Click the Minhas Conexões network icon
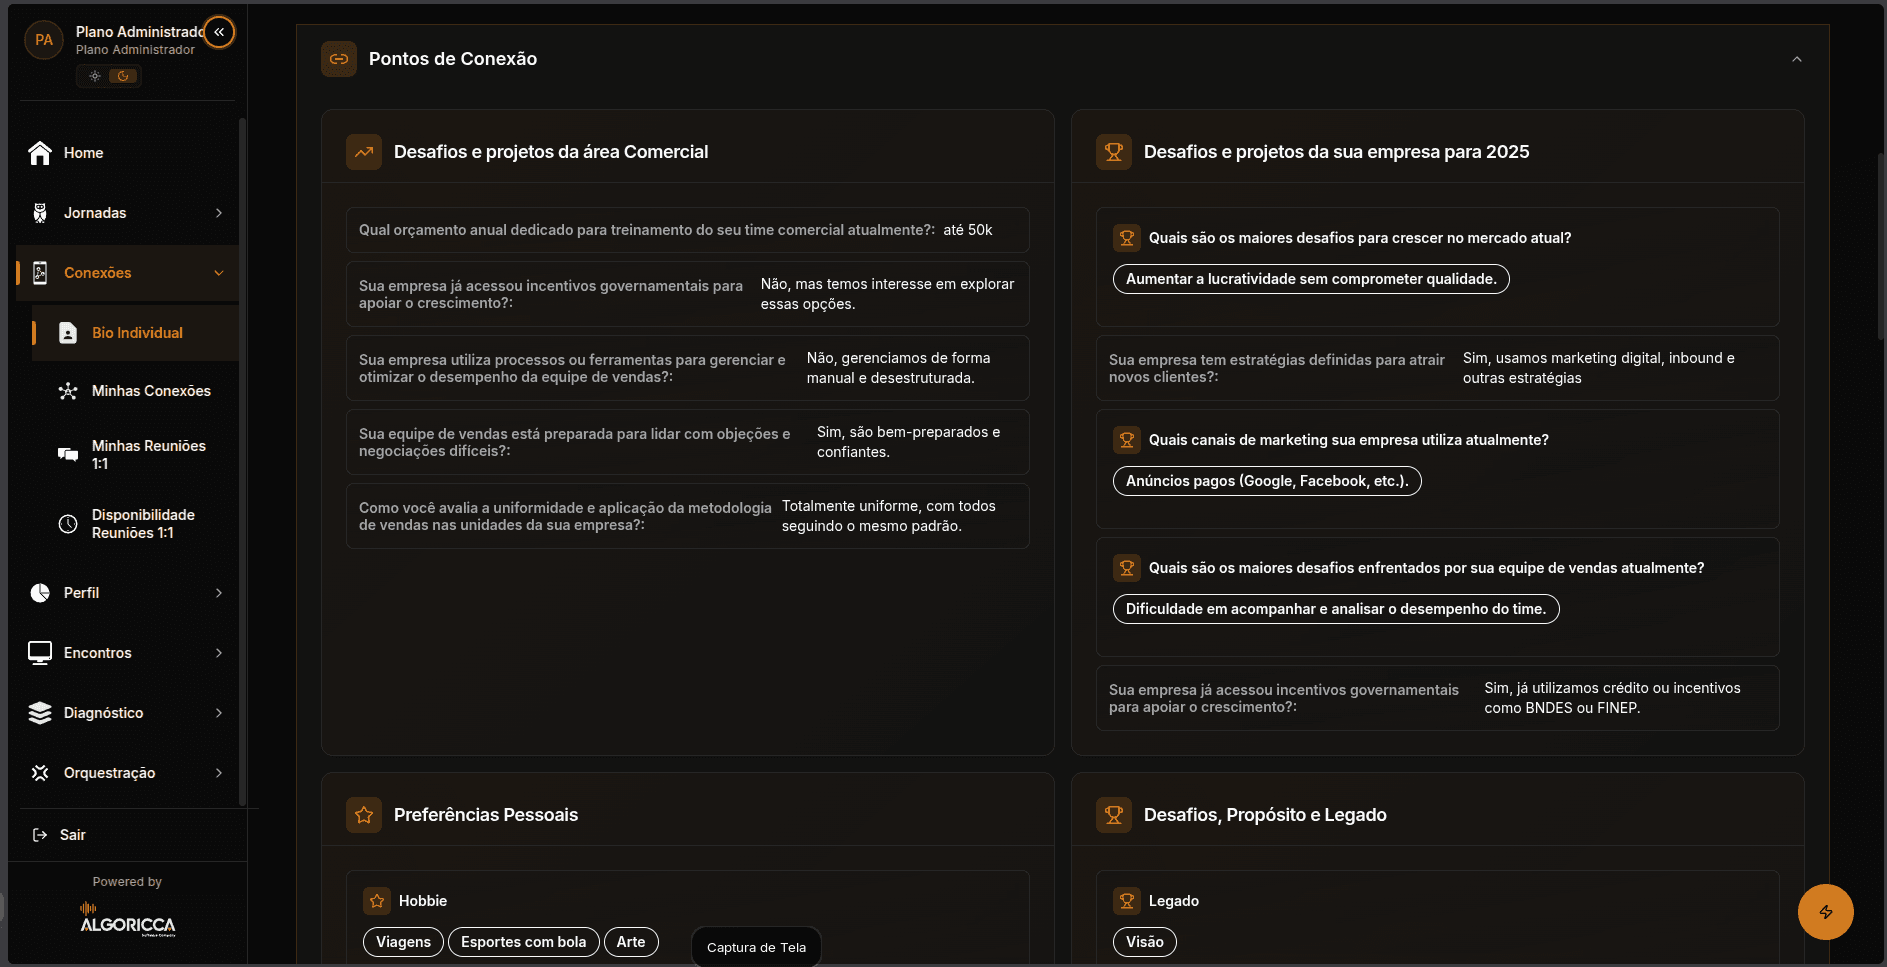The image size is (1887, 967). pos(68,391)
